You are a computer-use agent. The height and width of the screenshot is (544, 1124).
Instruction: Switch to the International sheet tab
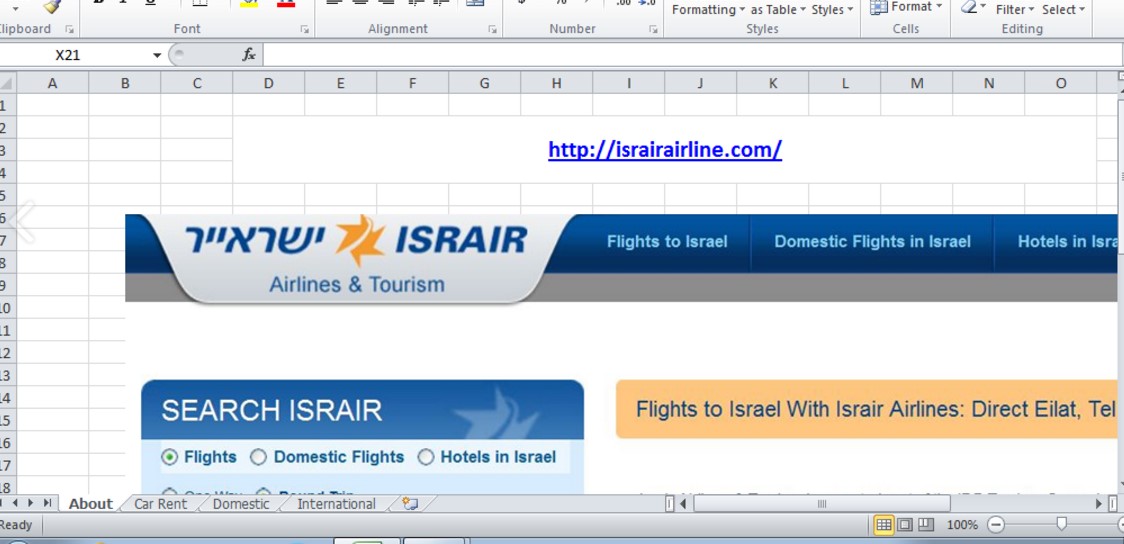[x=336, y=504]
